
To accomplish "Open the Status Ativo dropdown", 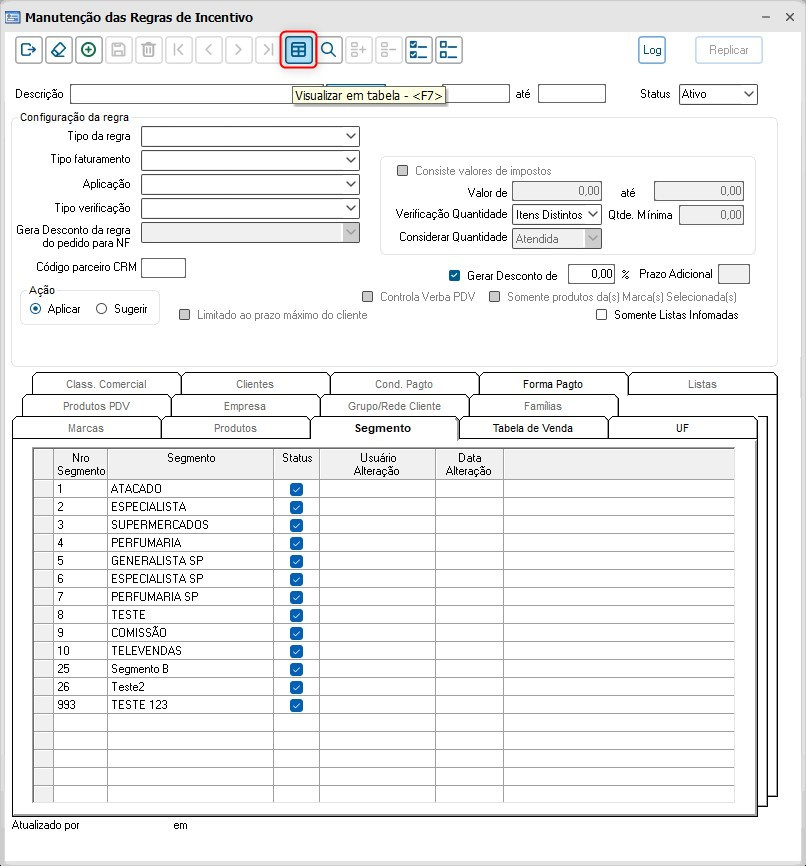I will click(718, 94).
